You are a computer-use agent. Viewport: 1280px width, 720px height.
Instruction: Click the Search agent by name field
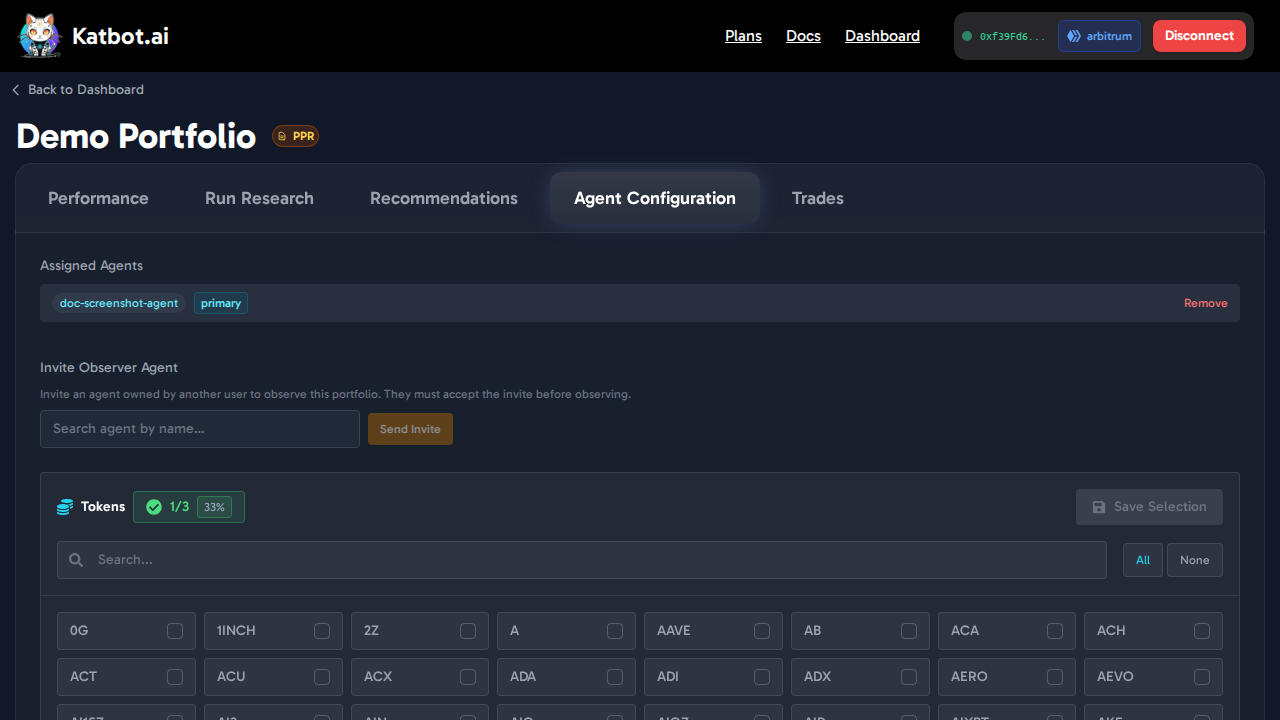[200, 429]
